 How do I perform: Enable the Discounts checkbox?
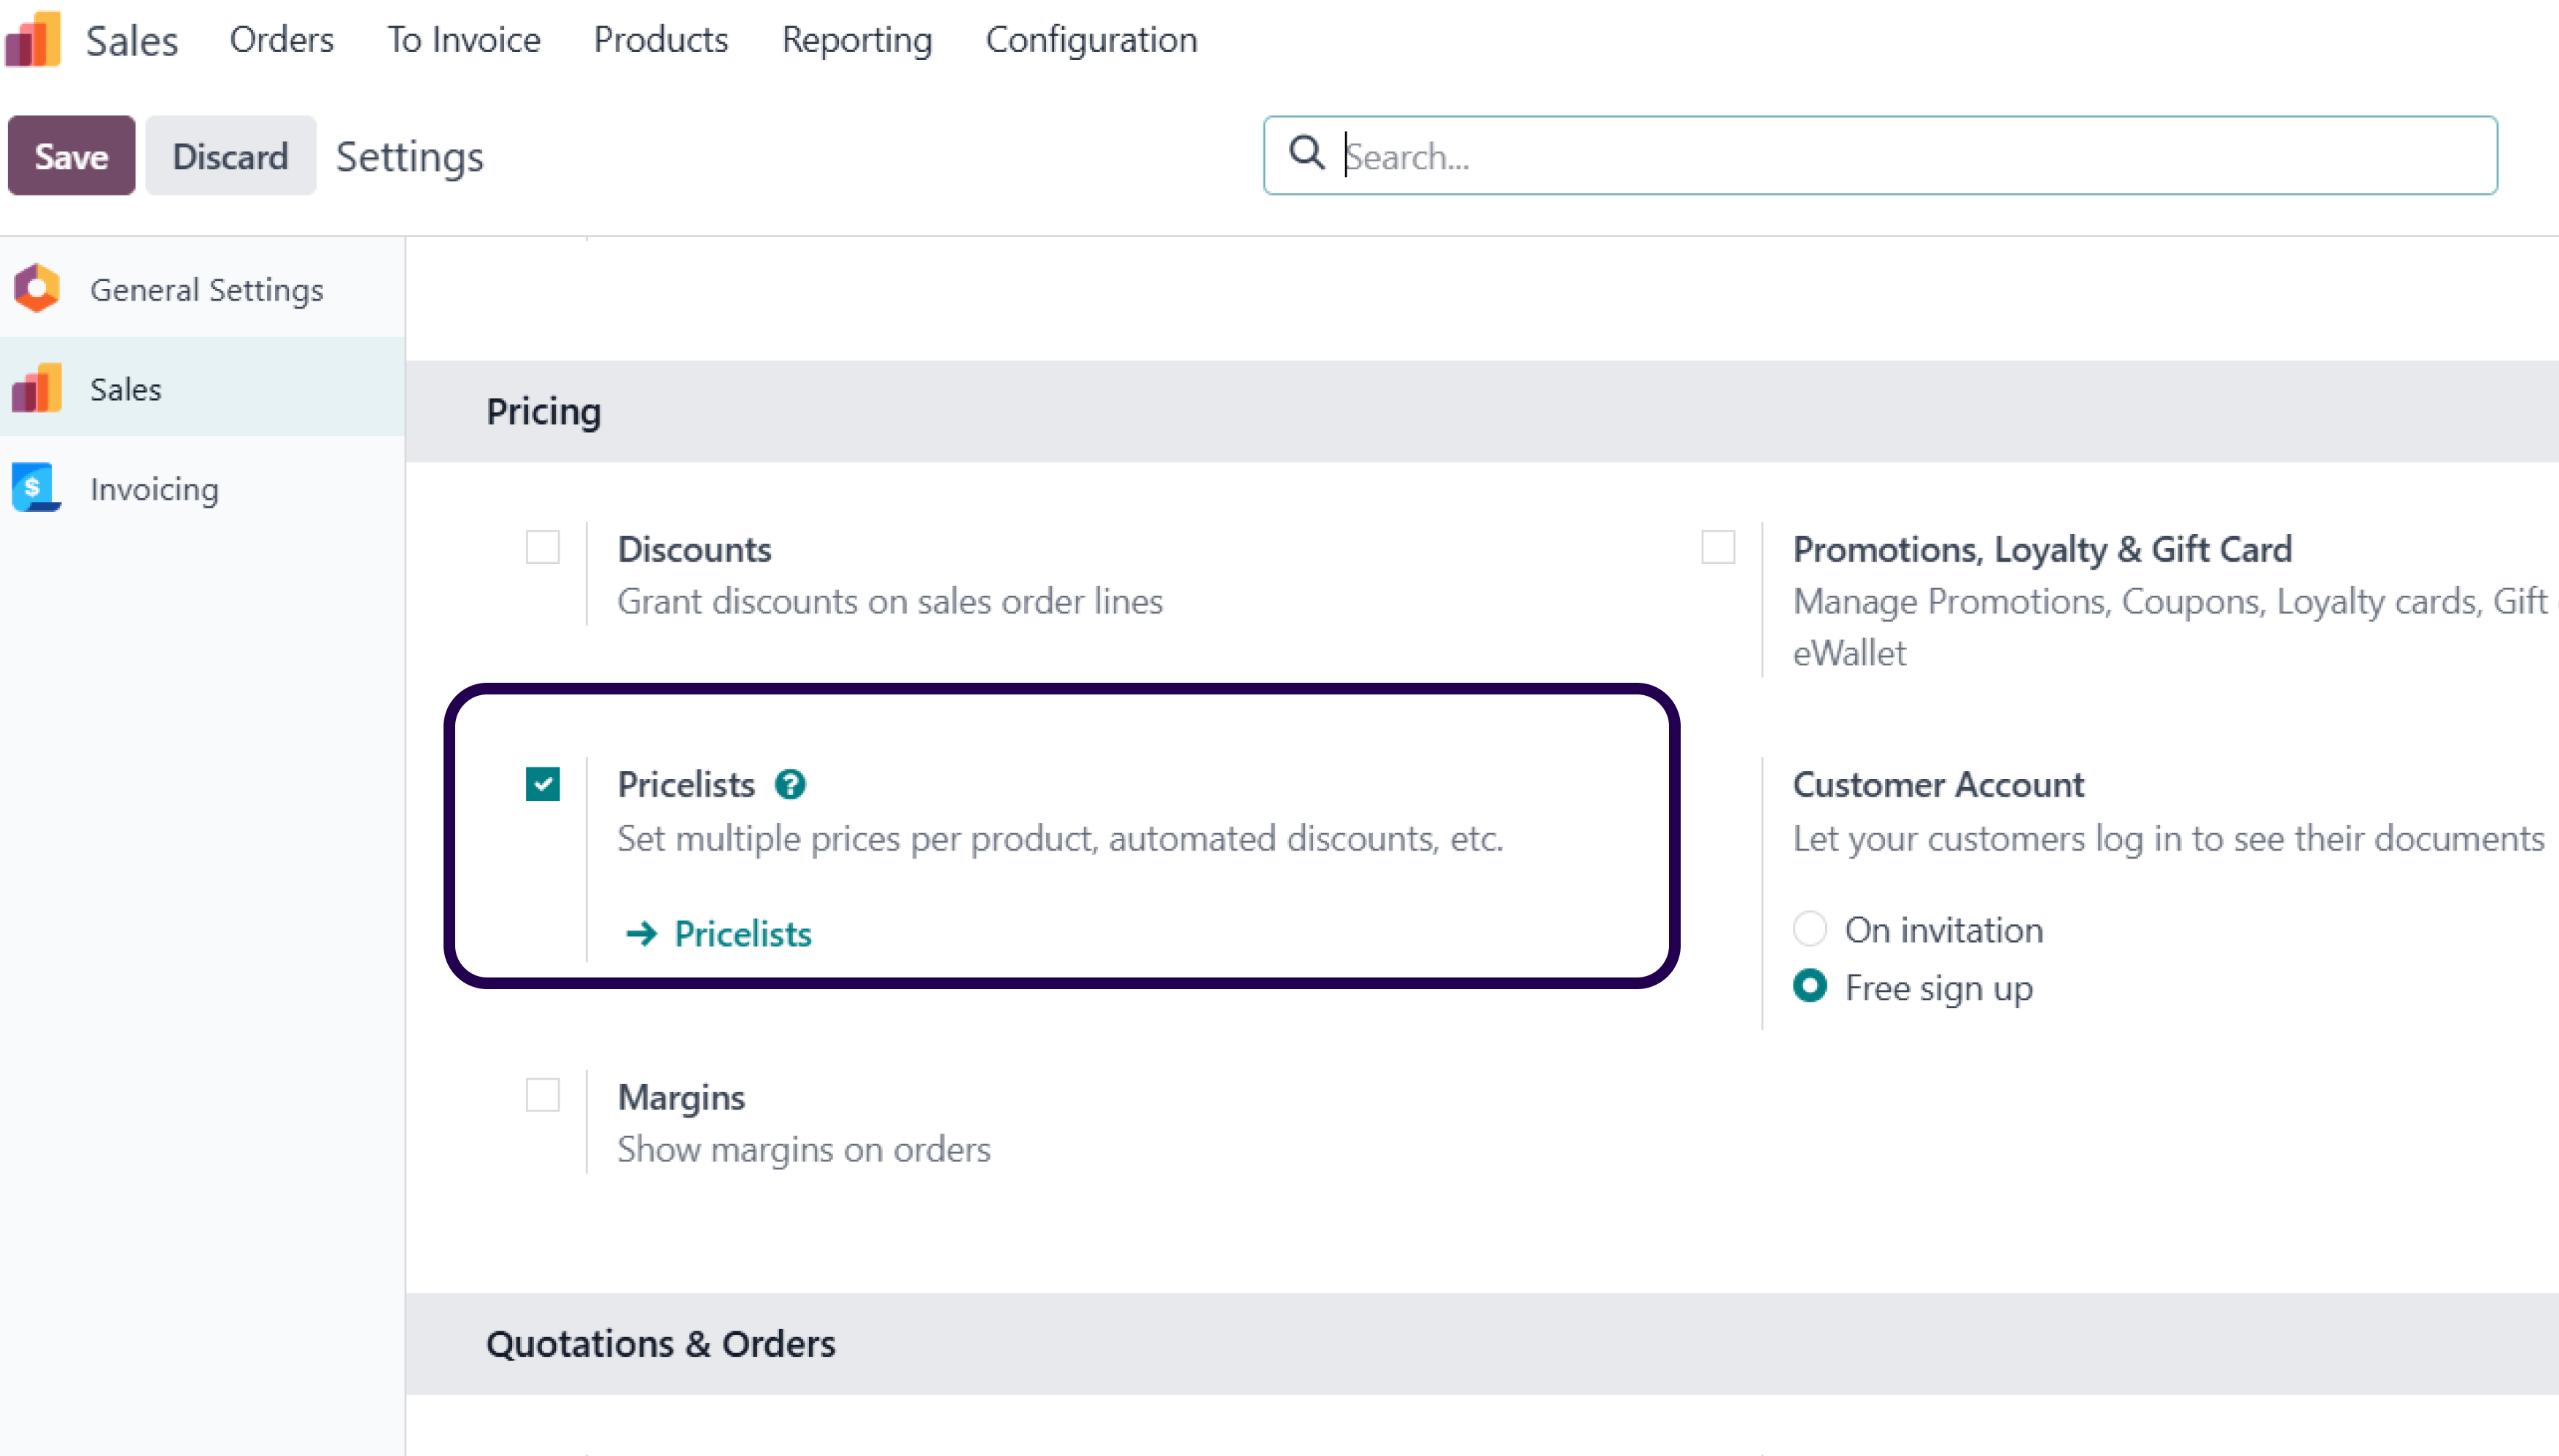pos(543,548)
